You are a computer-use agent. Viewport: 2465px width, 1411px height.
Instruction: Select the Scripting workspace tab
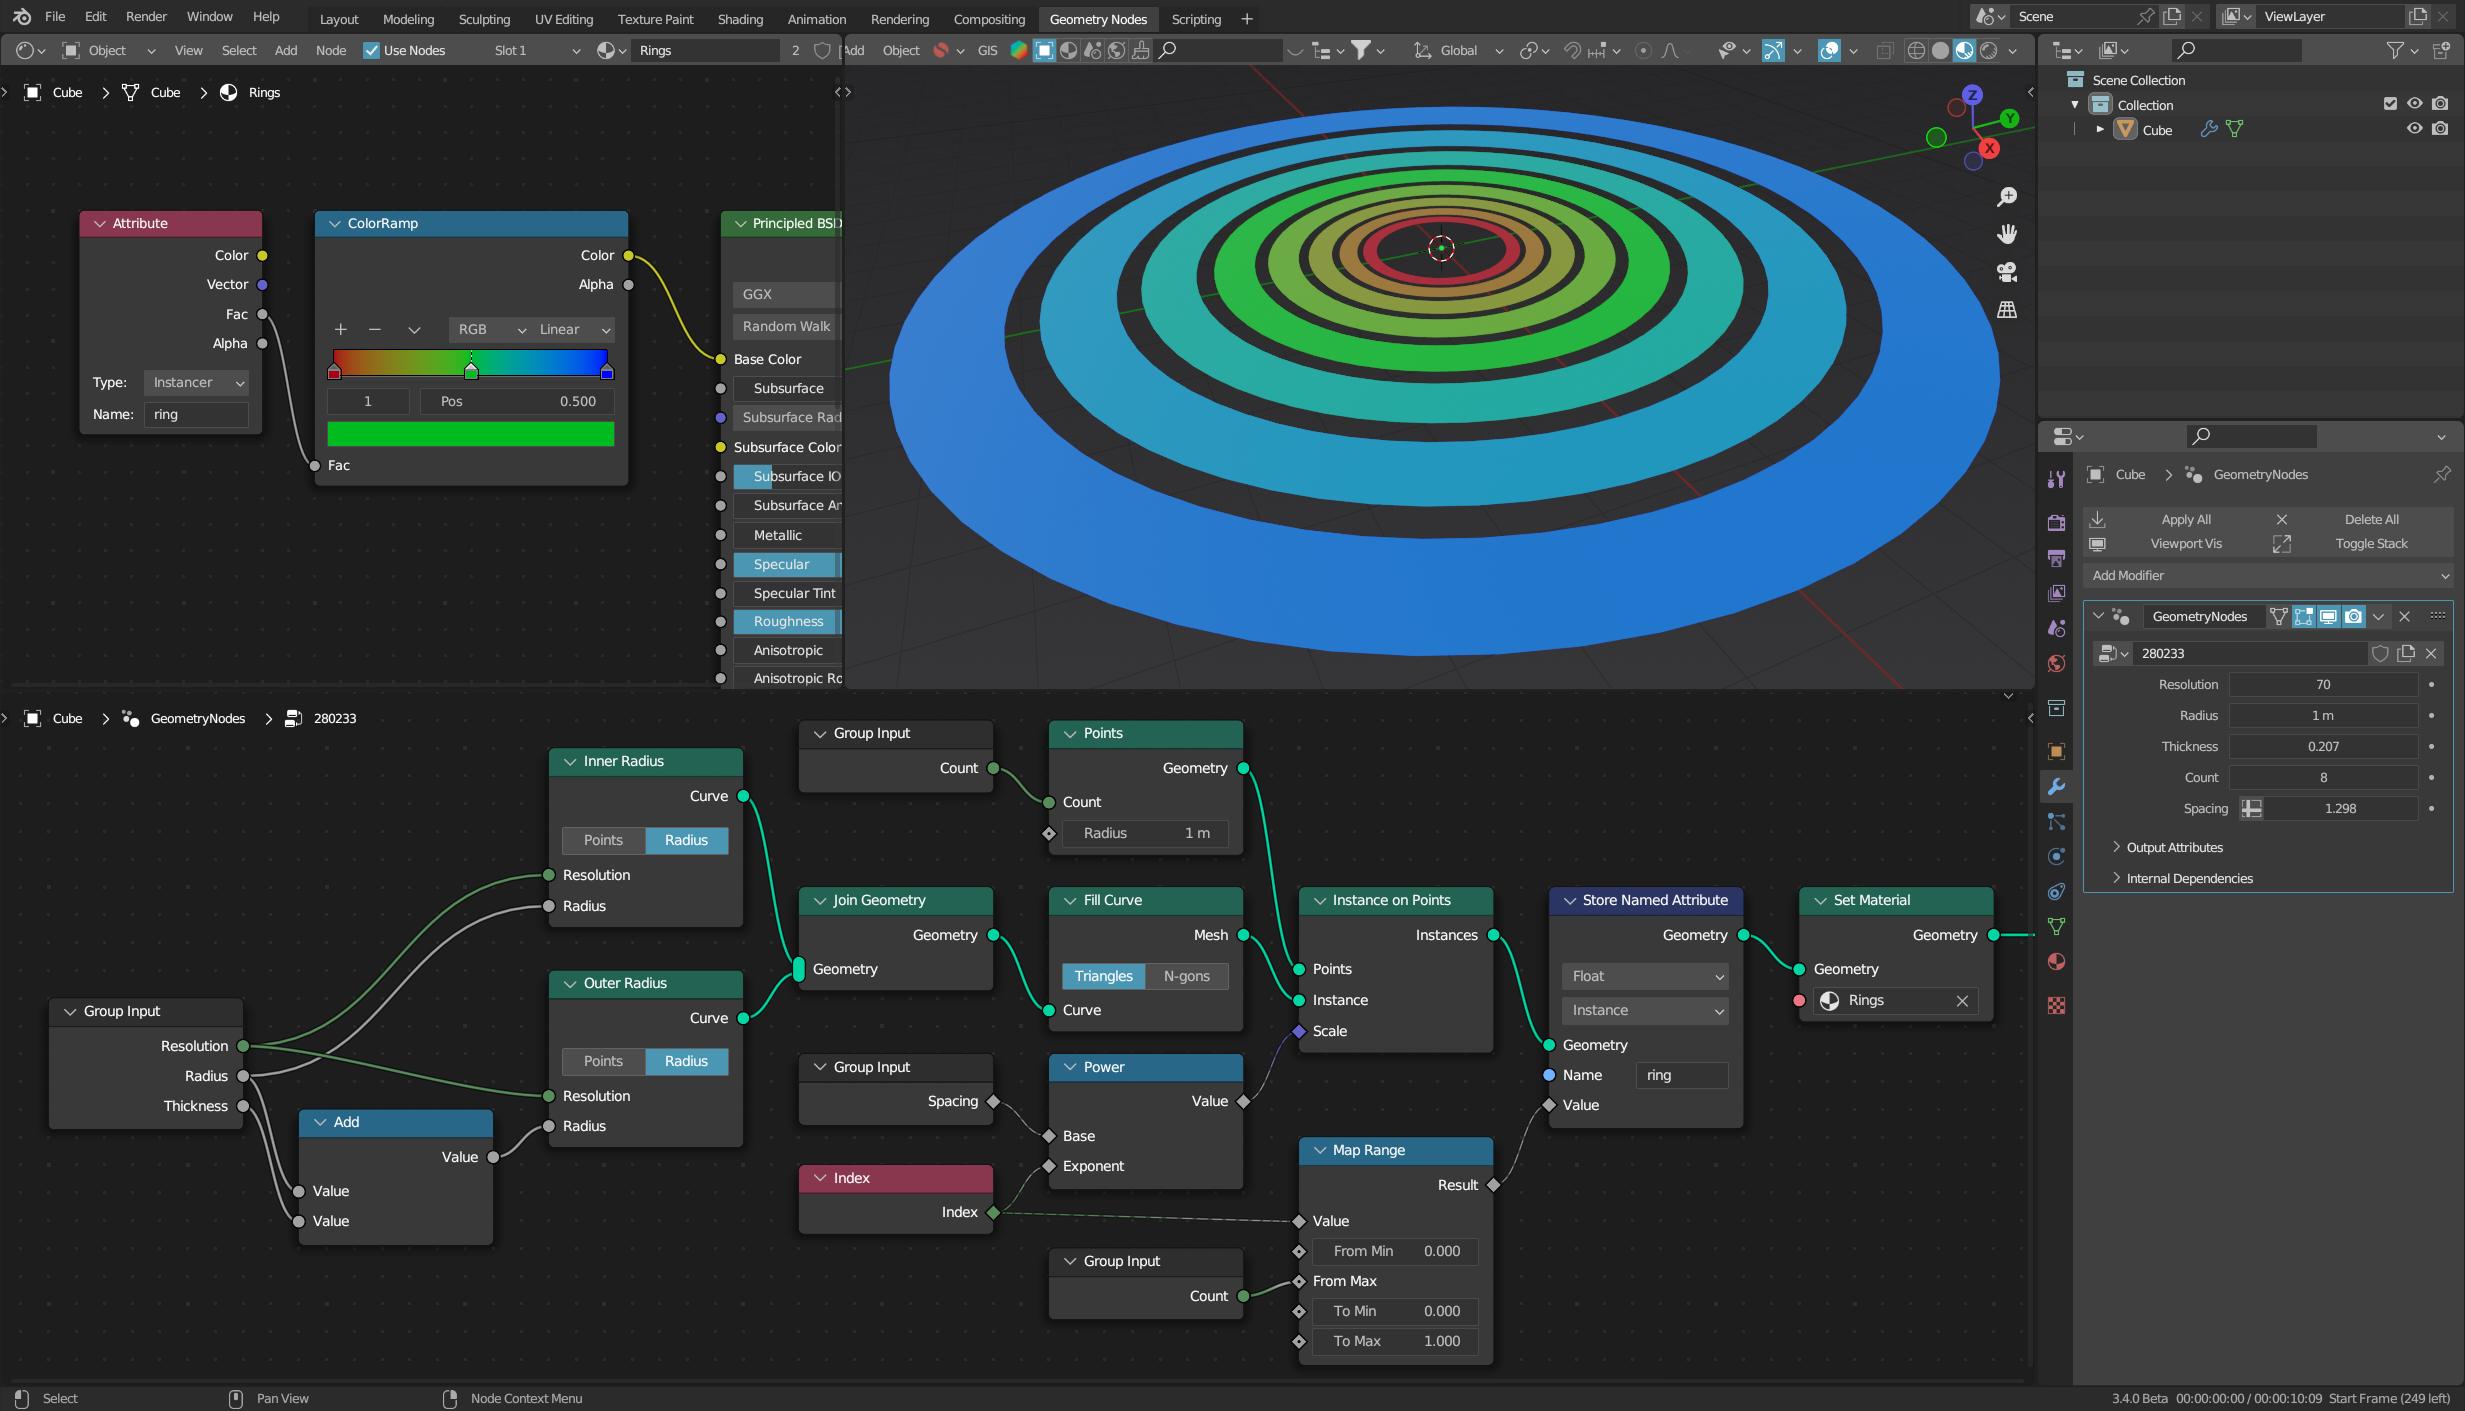[1197, 17]
